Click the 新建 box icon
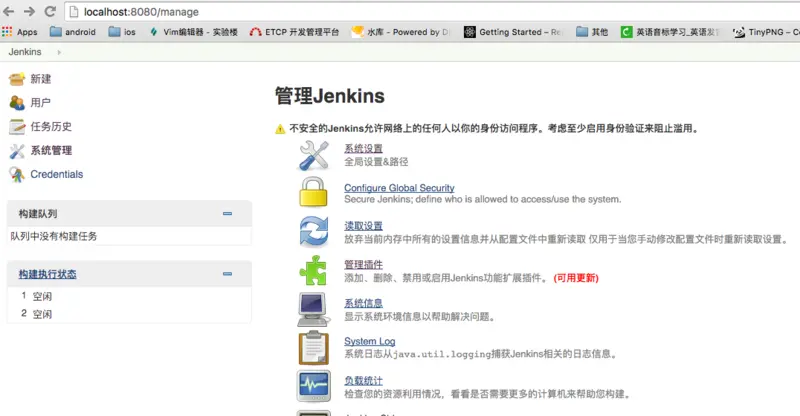Screen dimensions: 800x416 [x=17, y=79]
